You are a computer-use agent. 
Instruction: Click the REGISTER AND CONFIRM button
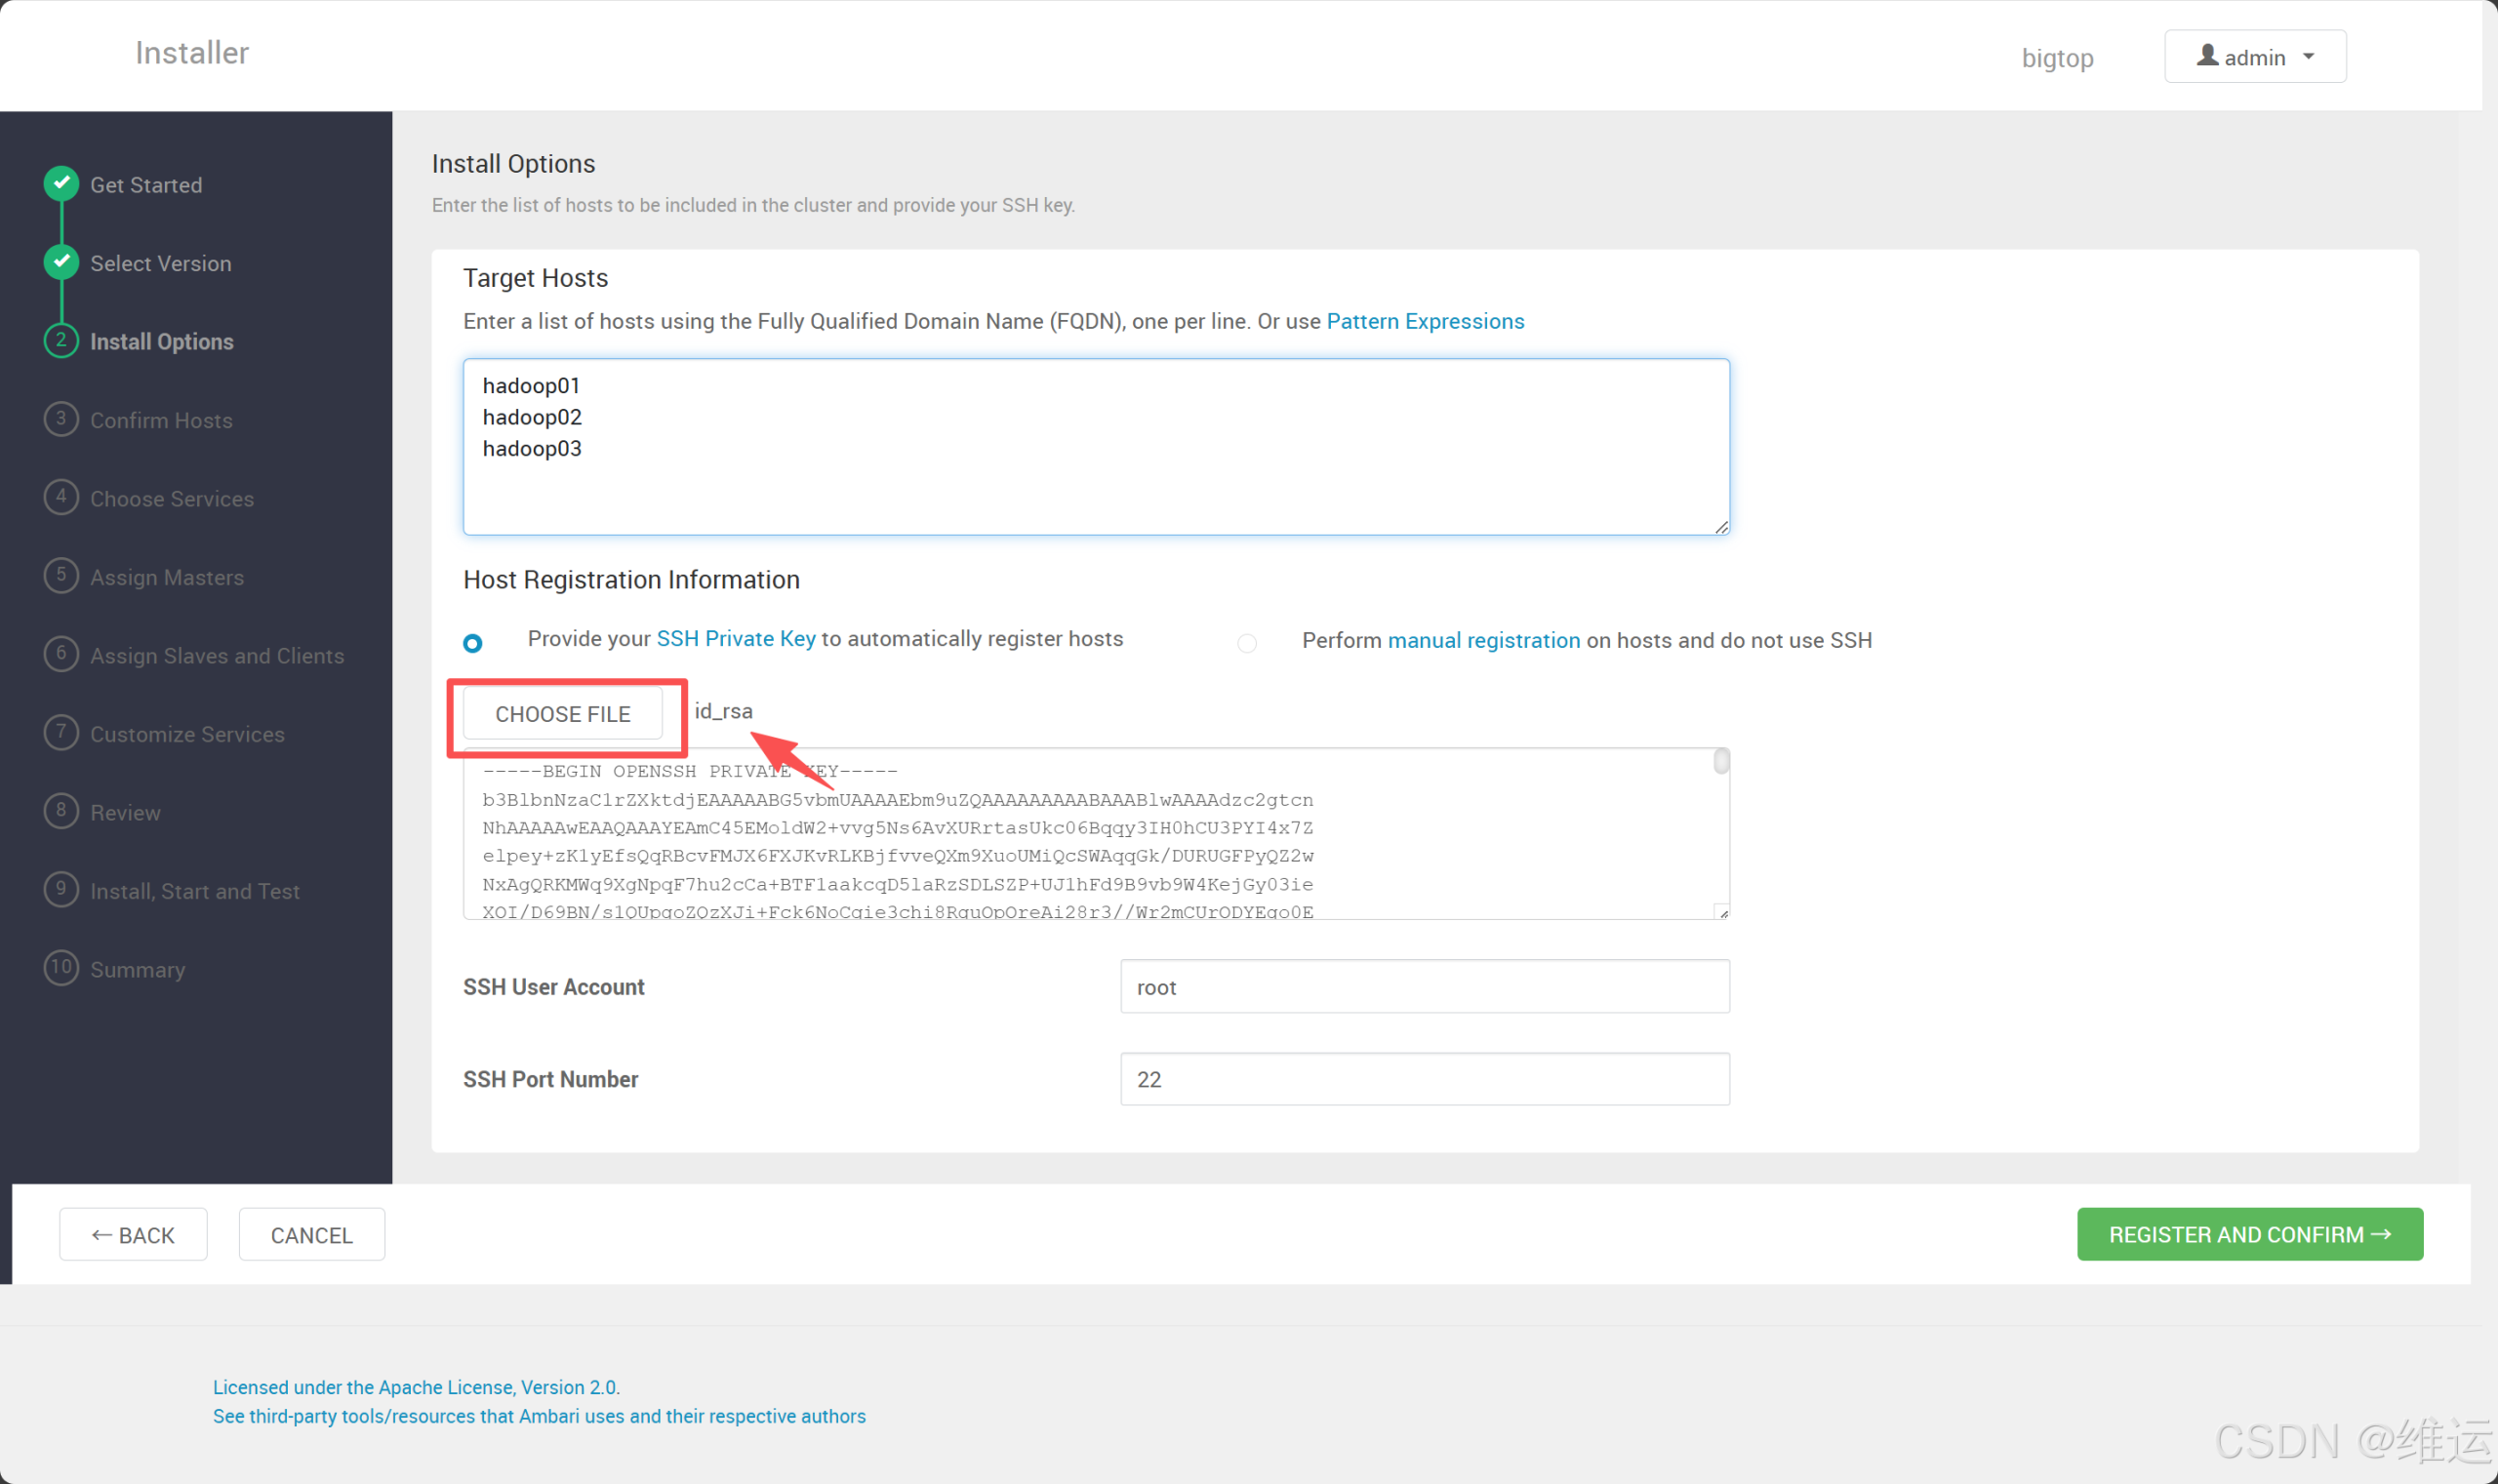coord(2248,1234)
